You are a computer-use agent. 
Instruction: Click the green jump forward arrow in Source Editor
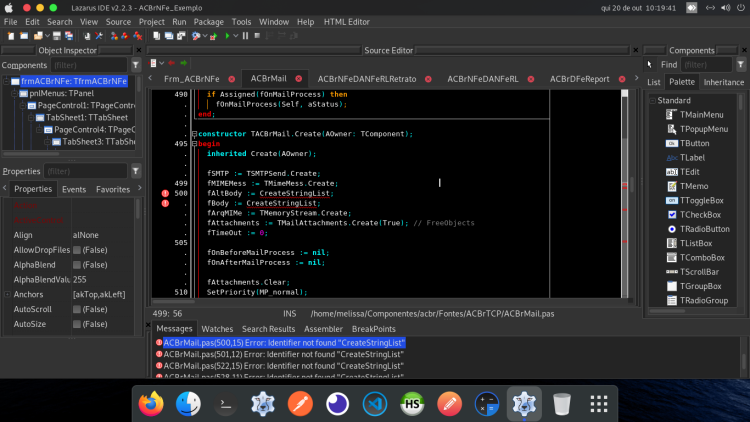[184, 63]
